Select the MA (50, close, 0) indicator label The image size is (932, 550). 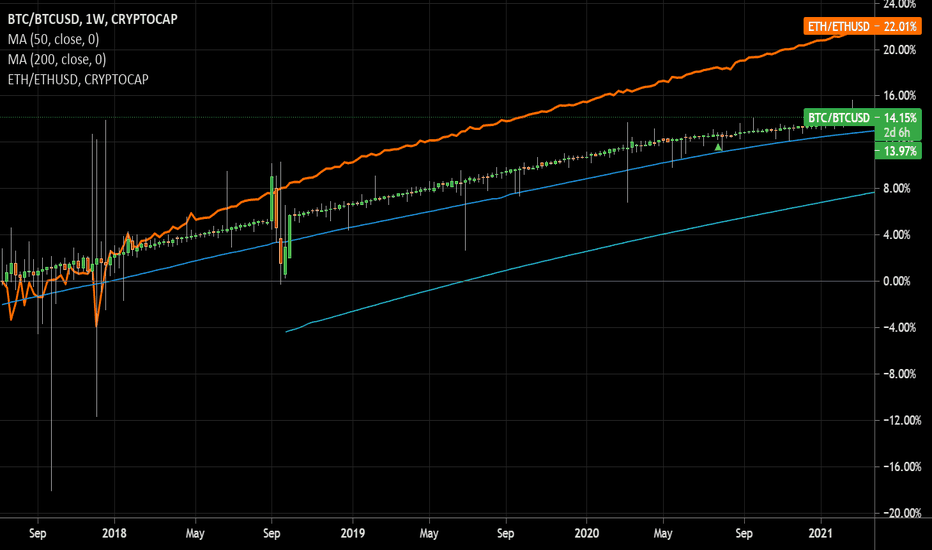53,39
